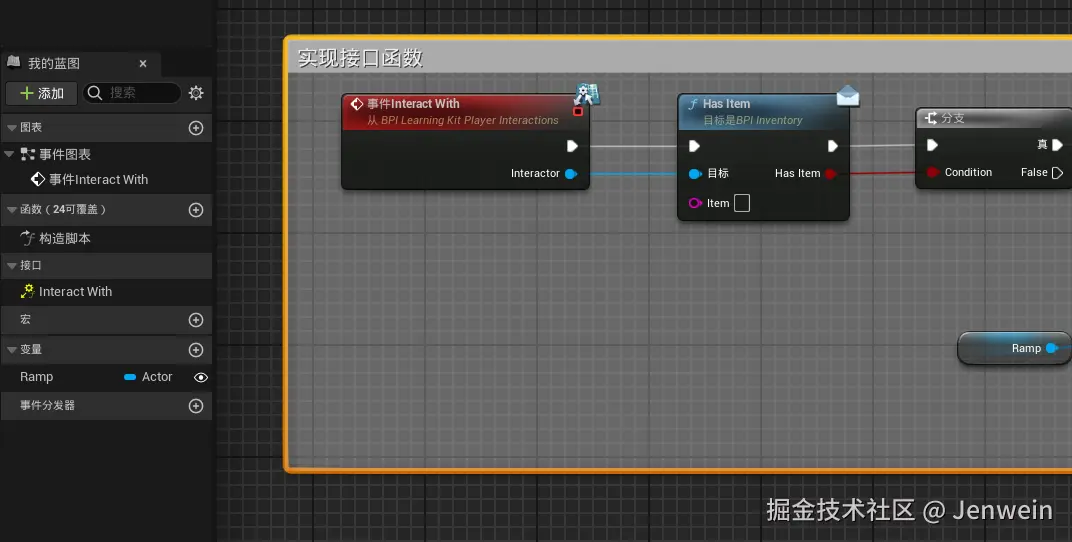Select the 宏 section header
Viewport: 1072px width, 542px height.
(106, 320)
